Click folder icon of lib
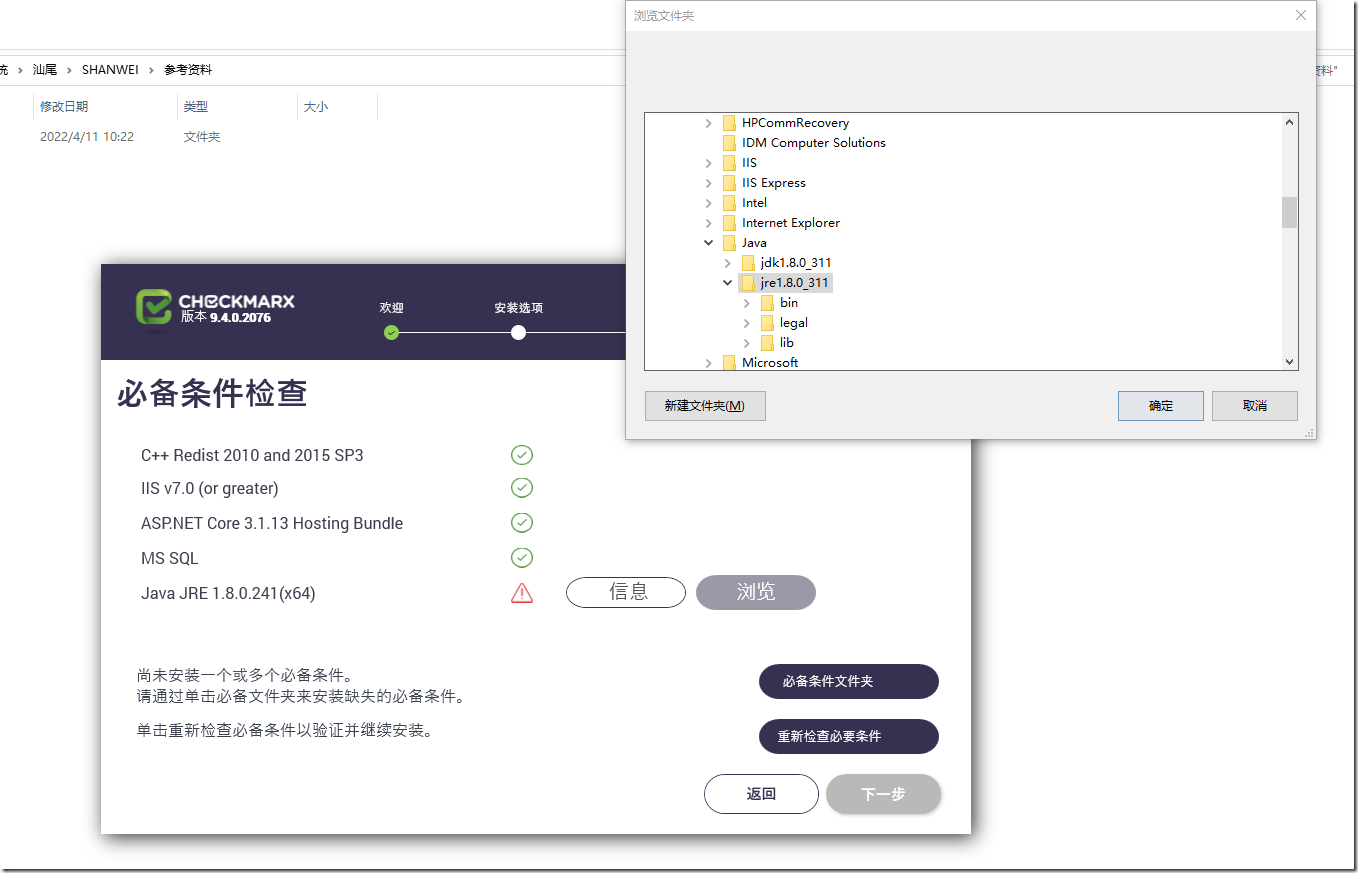 coord(767,343)
